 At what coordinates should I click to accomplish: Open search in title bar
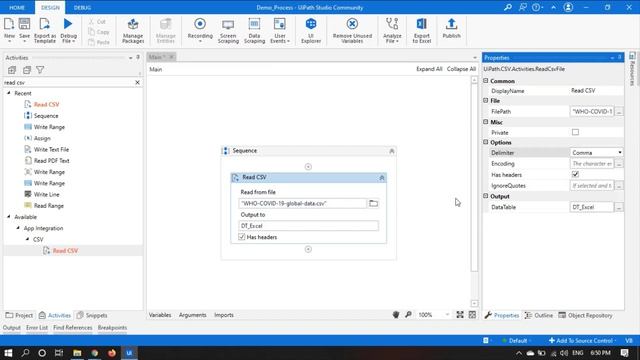tap(508, 7)
